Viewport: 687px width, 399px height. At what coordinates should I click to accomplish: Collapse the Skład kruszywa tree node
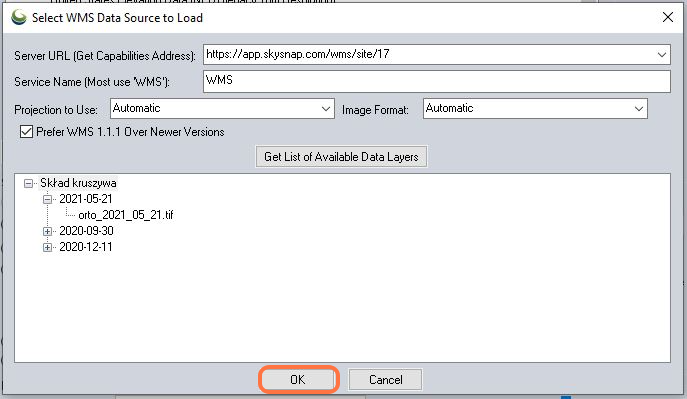tap(28, 183)
